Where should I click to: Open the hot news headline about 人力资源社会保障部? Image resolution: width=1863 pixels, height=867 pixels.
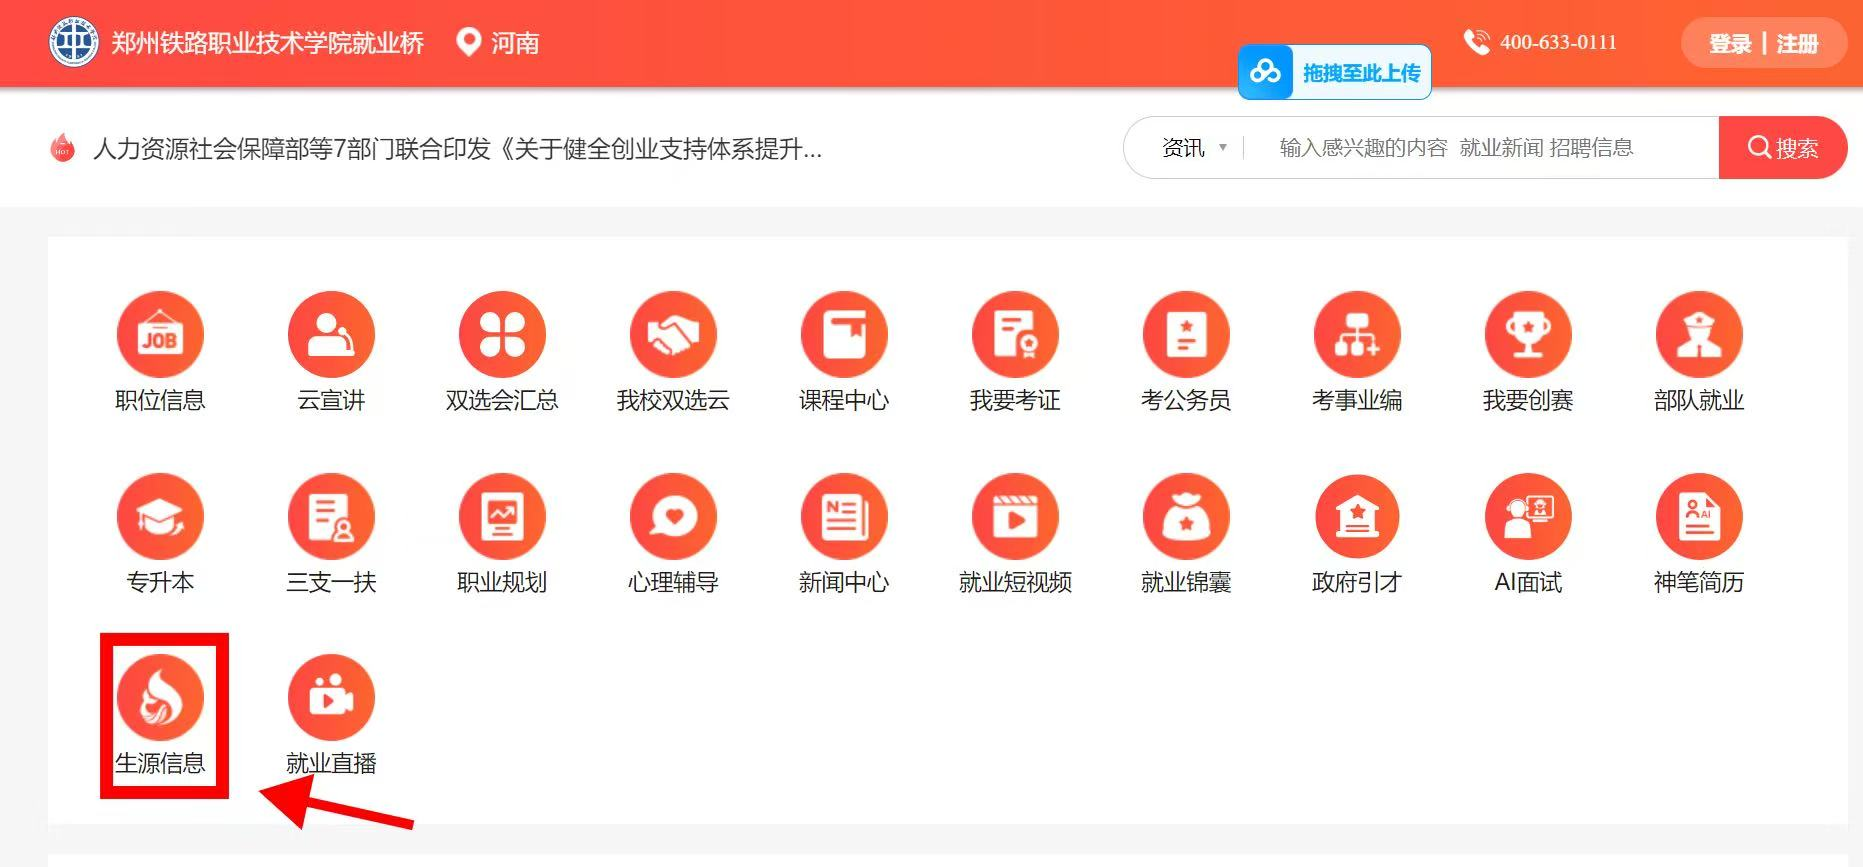(x=457, y=149)
